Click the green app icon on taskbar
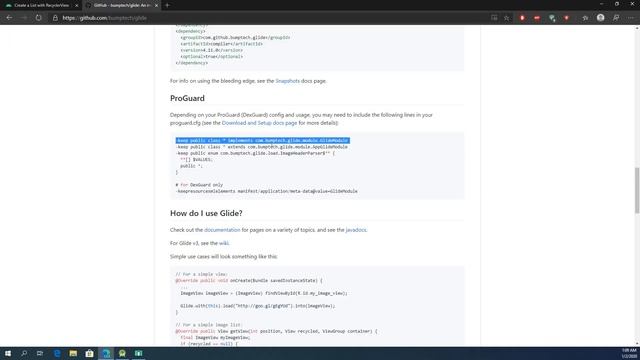The image size is (640, 360). [x=138, y=353]
